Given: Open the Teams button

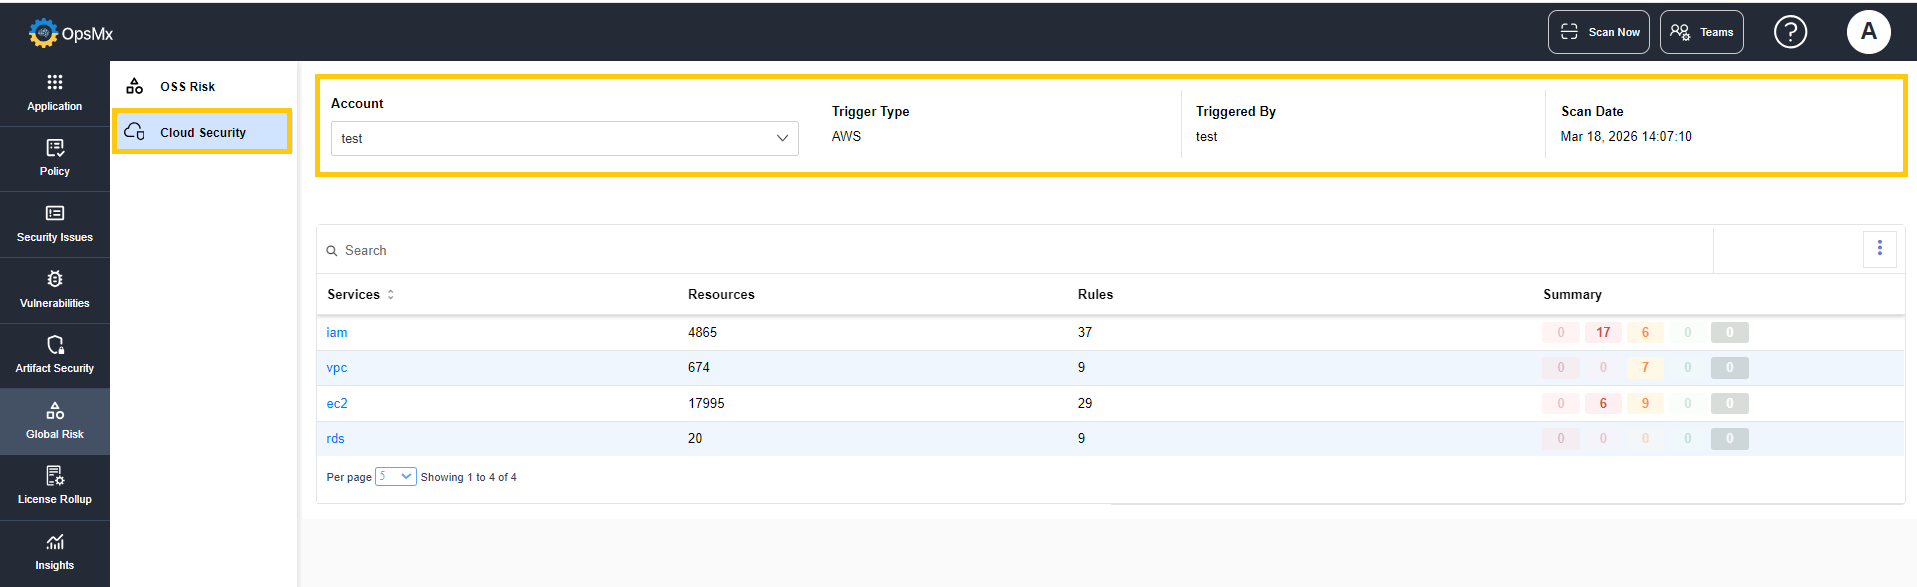Looking at the screenshot, I should [x=1701, y=32].
